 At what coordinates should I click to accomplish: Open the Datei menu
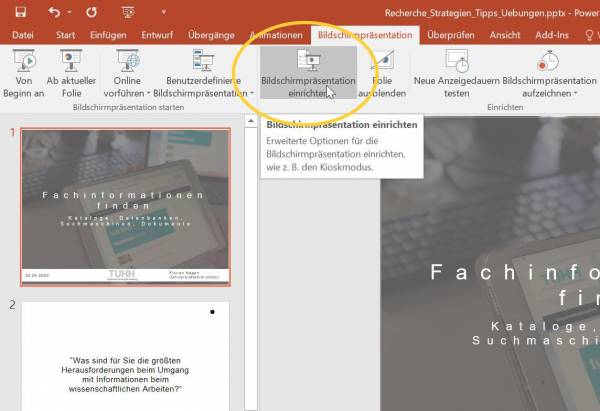click(23, 35)
